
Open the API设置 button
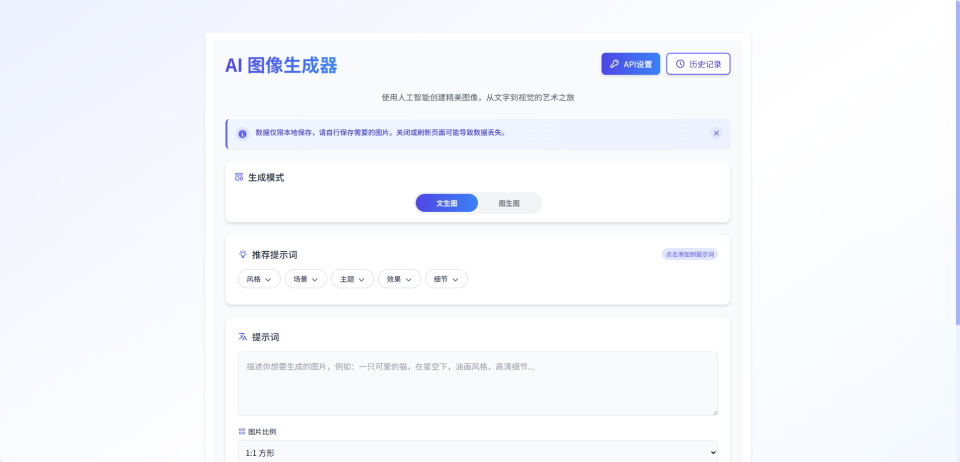click(x=630, y=64)
